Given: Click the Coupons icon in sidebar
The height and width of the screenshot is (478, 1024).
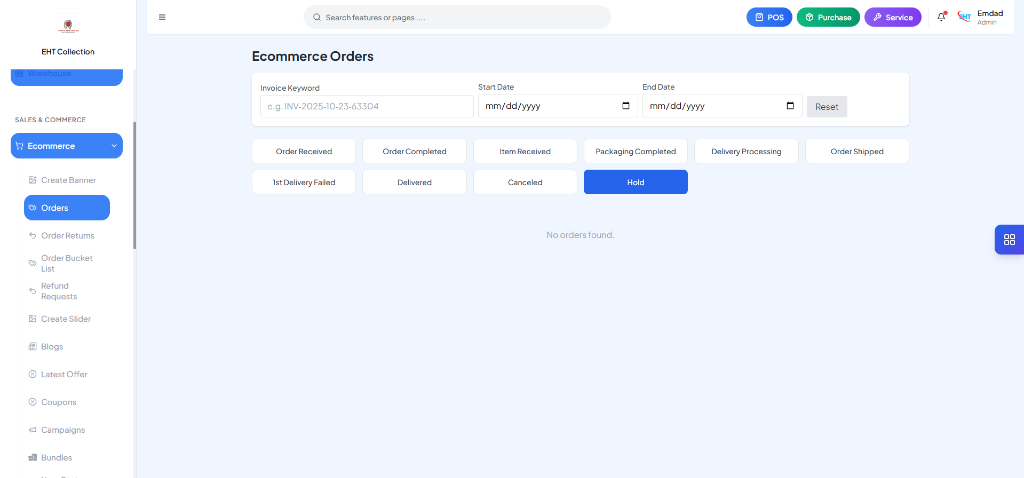Looking at the screenshot, I should tap(33, 402).
